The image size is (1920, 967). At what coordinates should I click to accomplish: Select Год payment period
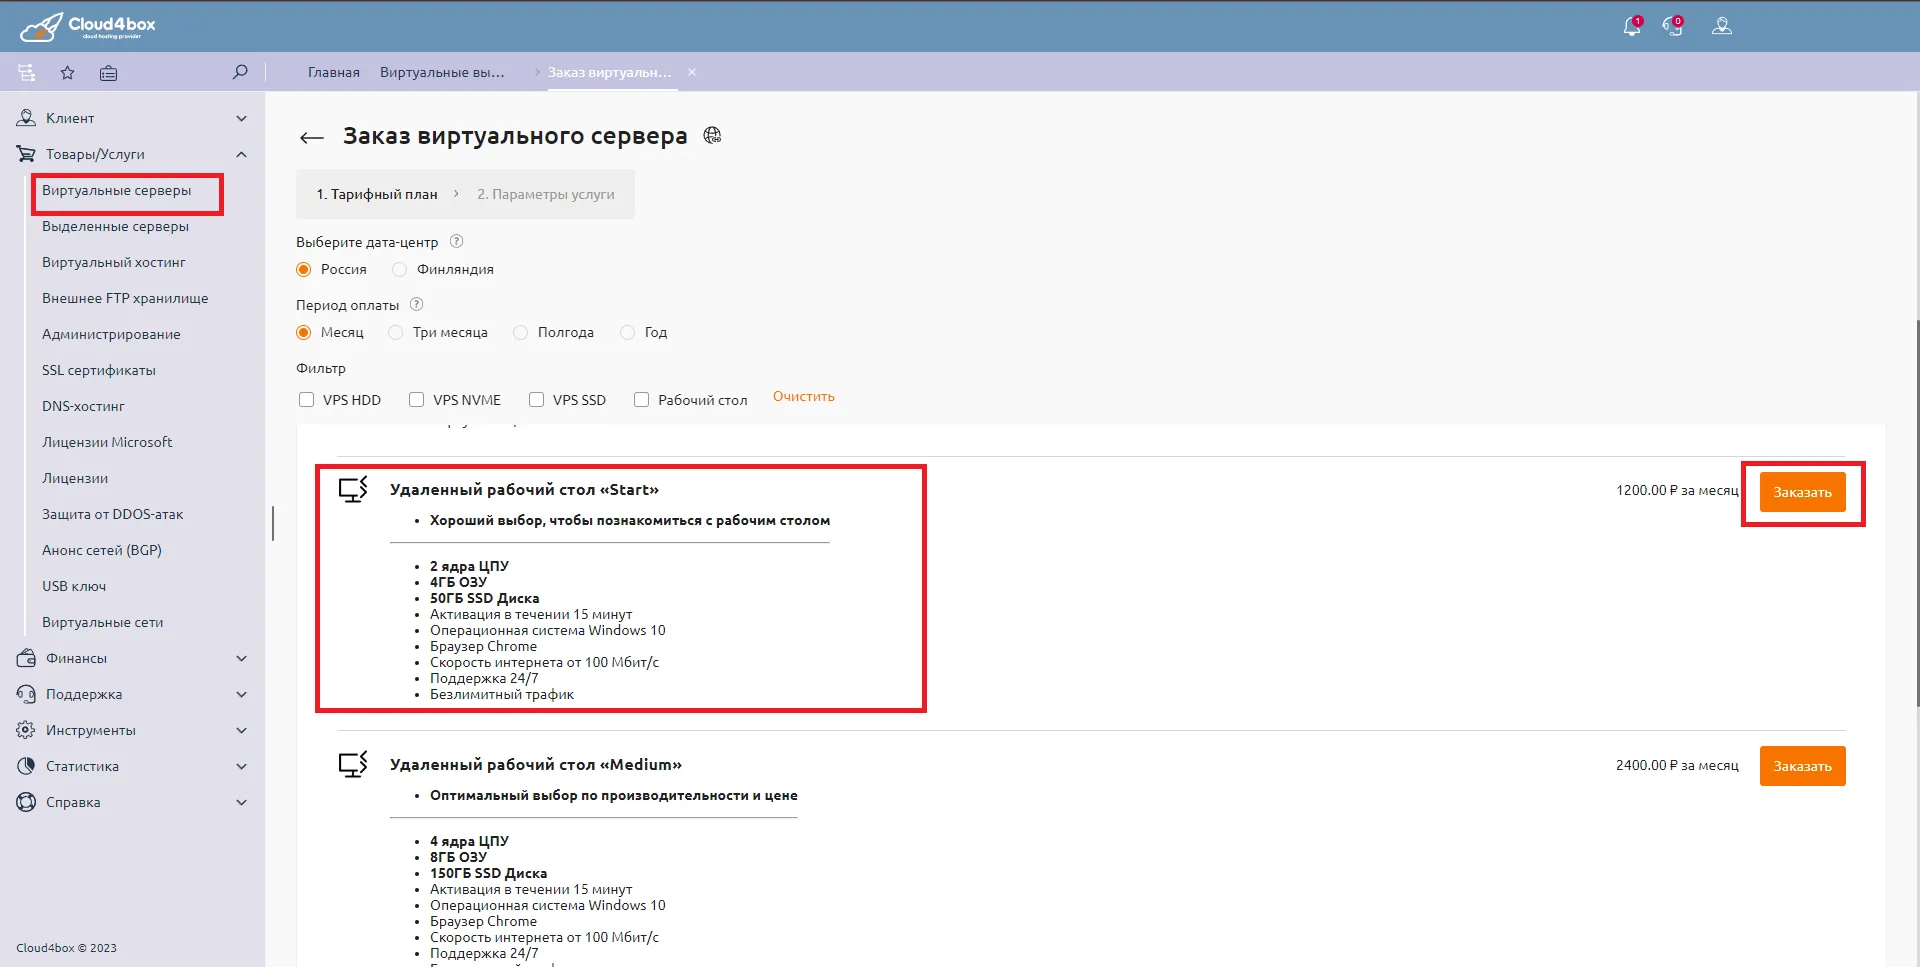(x=628, y=332)
